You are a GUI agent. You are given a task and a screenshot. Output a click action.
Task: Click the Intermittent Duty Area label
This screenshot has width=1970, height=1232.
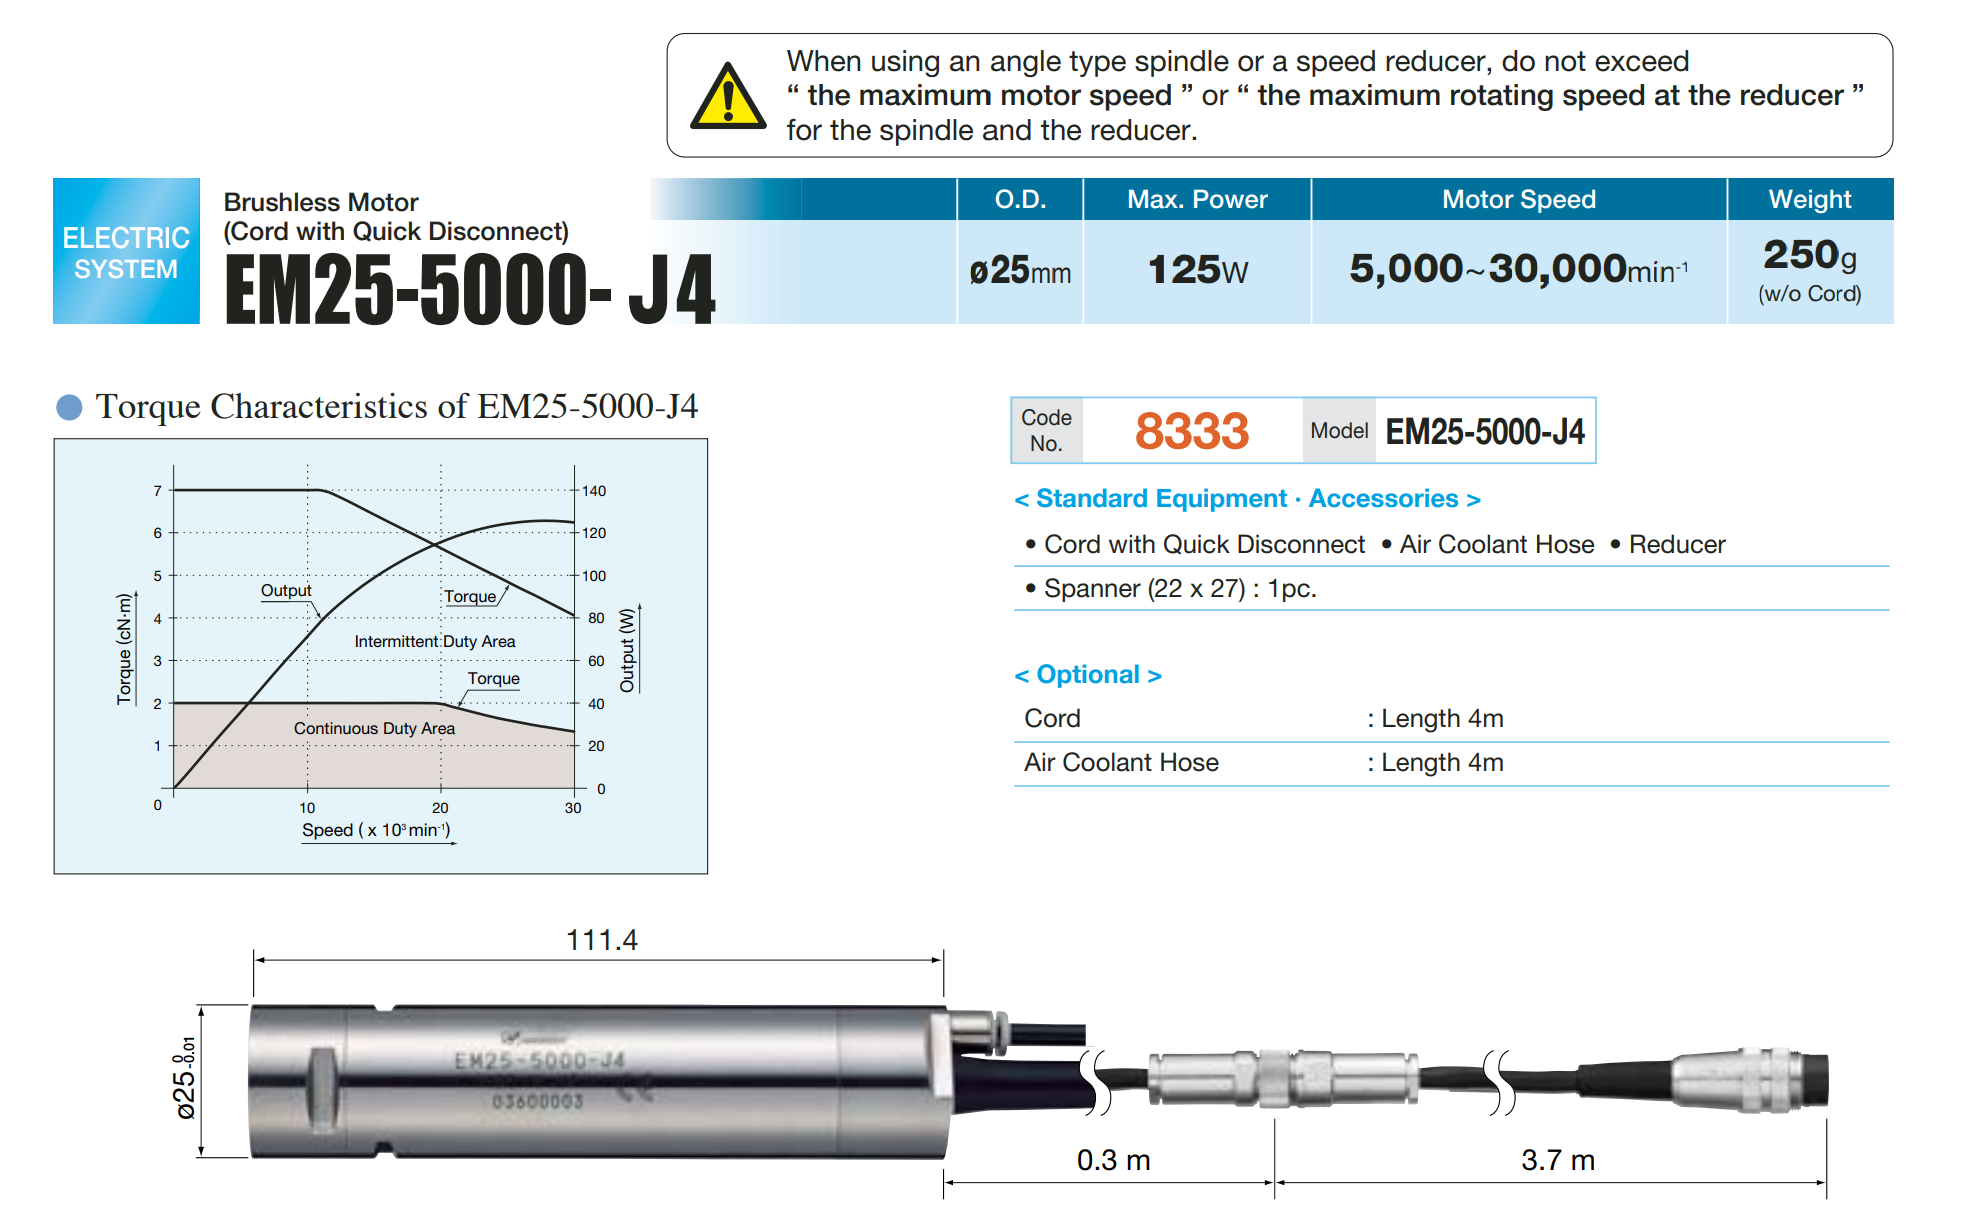pyautogui.click(x=435, y=641)
